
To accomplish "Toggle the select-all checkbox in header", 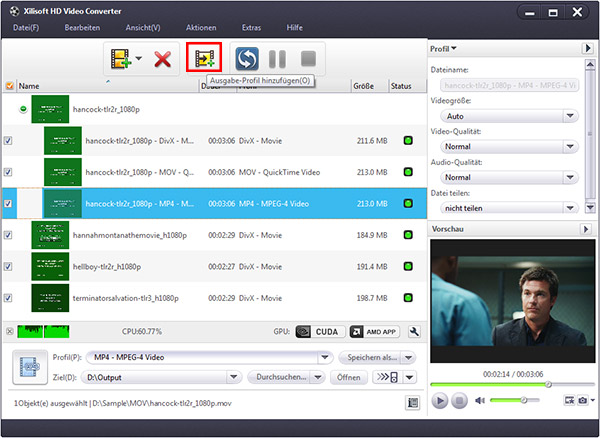I will 10,86.
